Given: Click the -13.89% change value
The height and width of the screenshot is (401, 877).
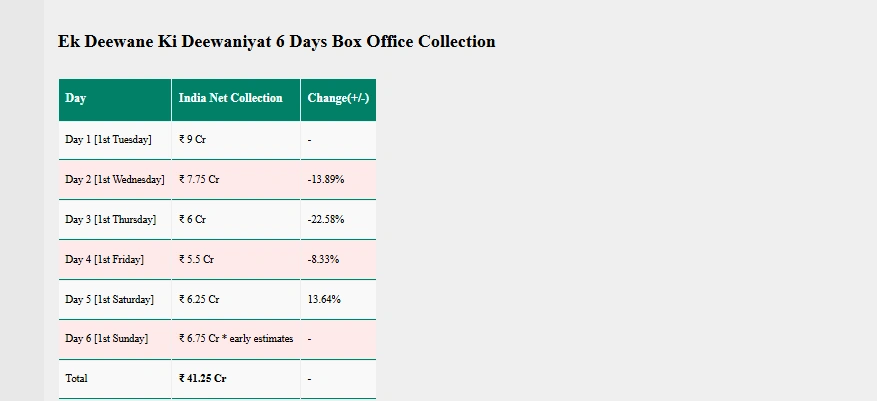Looking at the screenshot, I should click(326, 180).
